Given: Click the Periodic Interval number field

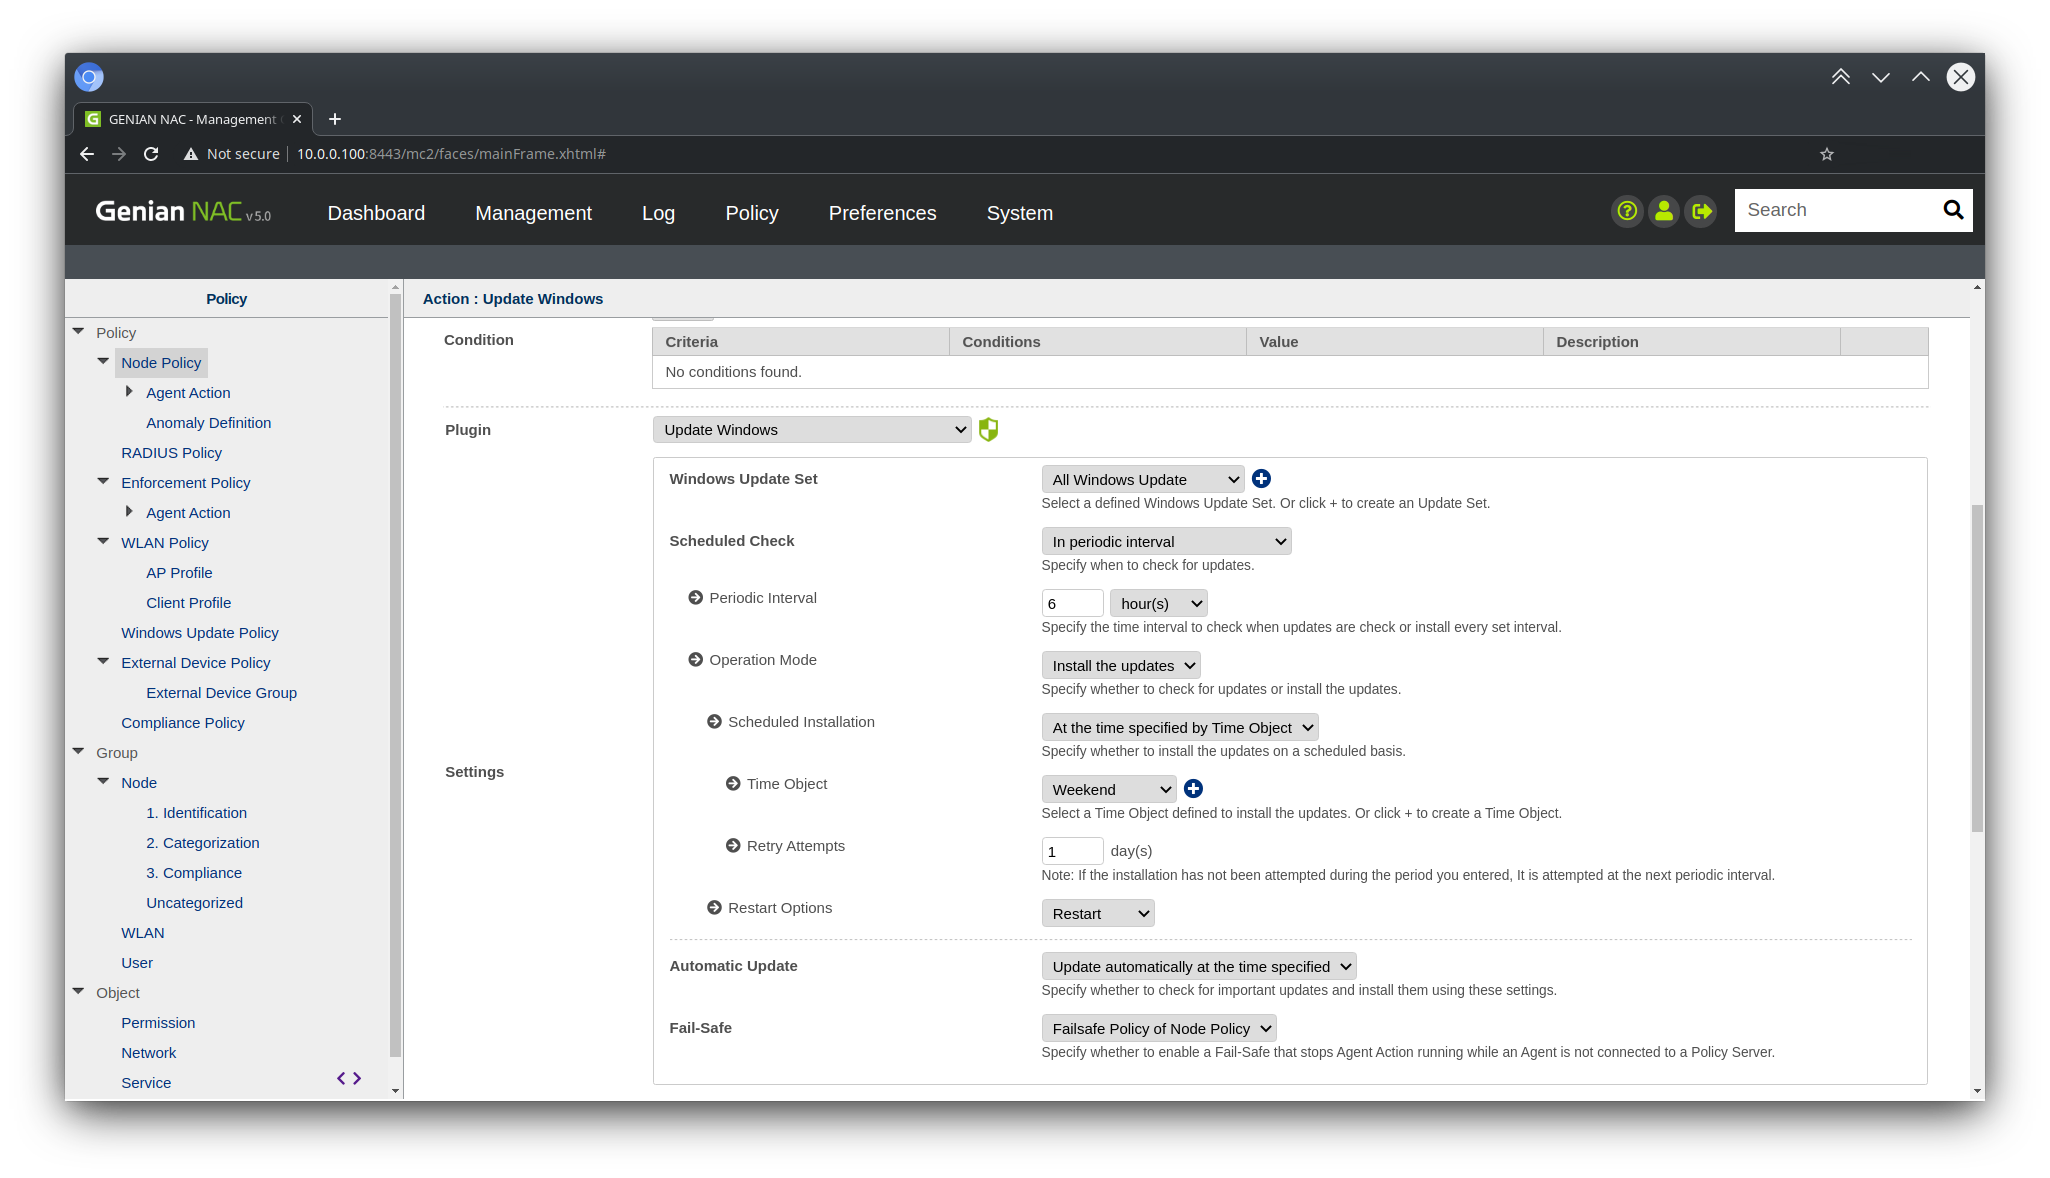Looking at the screenshot, I should [x=1072, y=604].
